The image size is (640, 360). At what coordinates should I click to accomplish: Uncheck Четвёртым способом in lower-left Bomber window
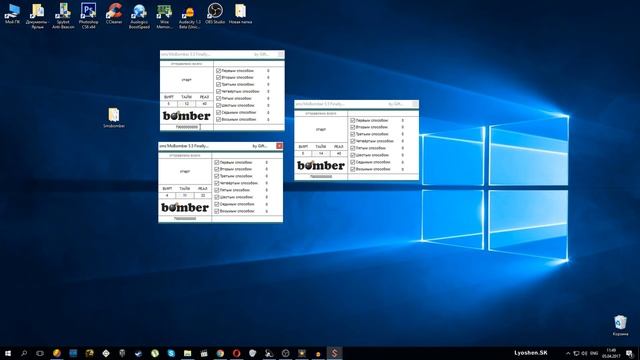[217, 183]
